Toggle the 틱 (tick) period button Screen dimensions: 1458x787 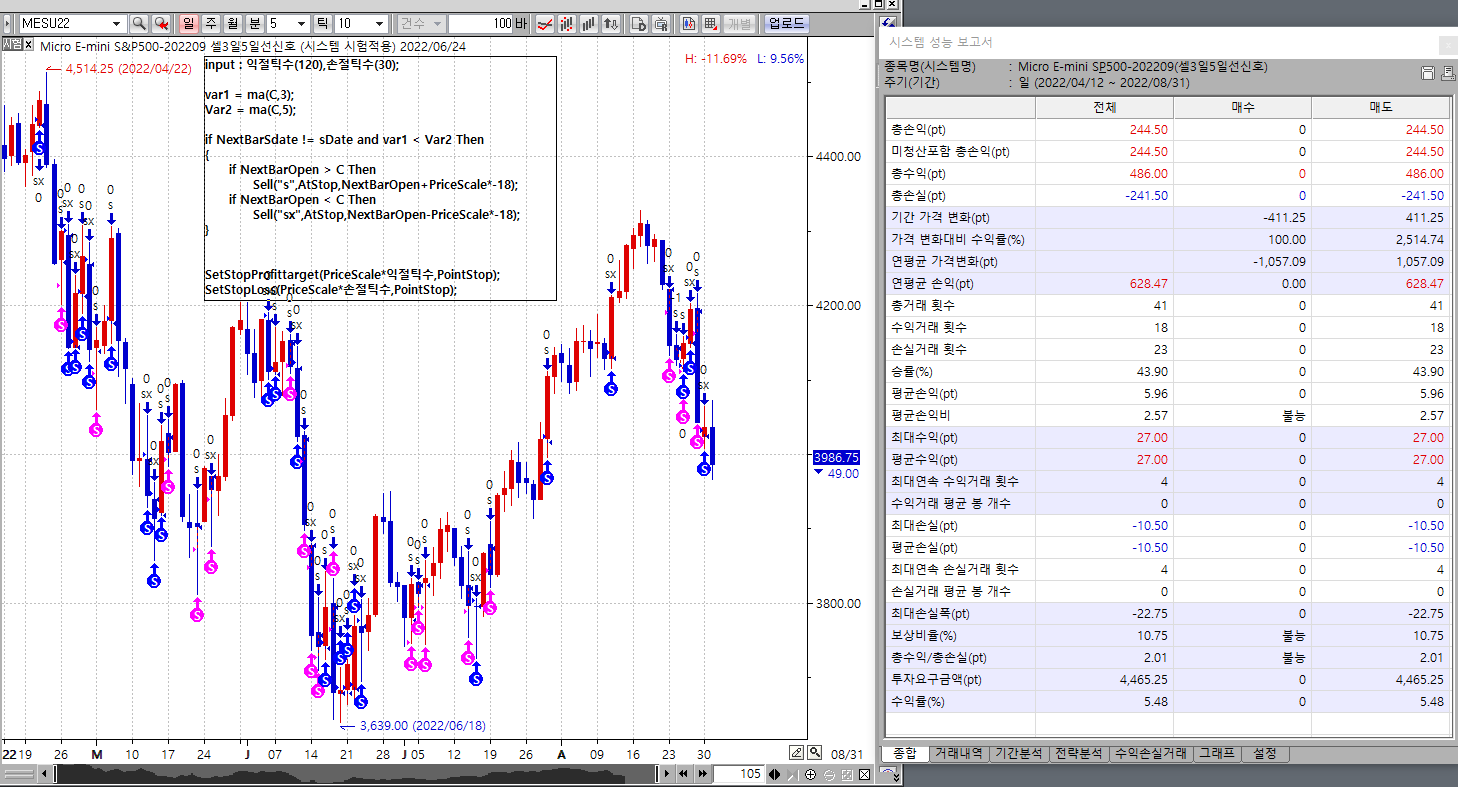pyautogui.click(x=323, y=23)
